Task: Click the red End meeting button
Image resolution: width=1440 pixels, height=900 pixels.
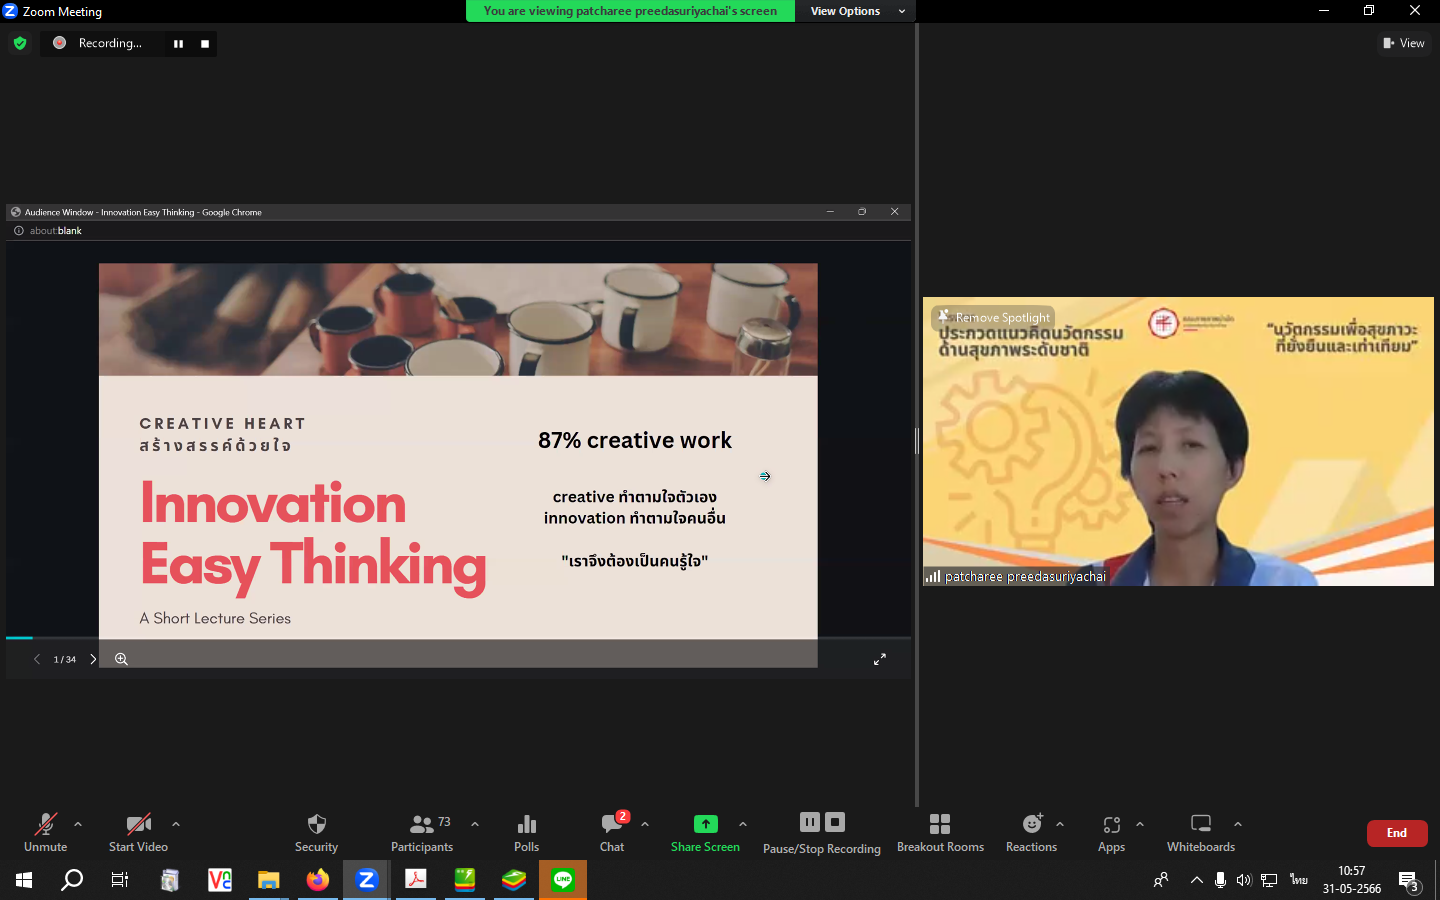Action: (1396, 833)
